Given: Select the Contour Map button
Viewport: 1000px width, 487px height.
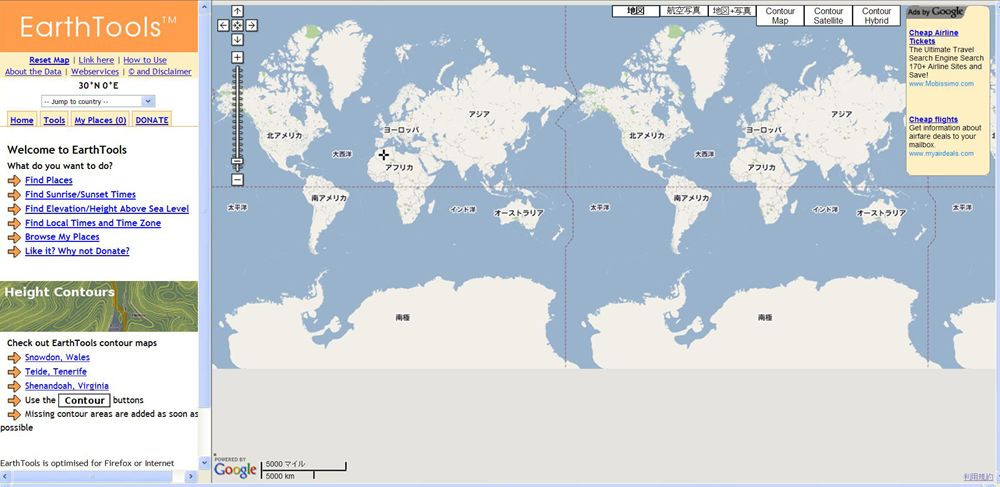Looking at the screenshot, I should [x=780, y=15].
